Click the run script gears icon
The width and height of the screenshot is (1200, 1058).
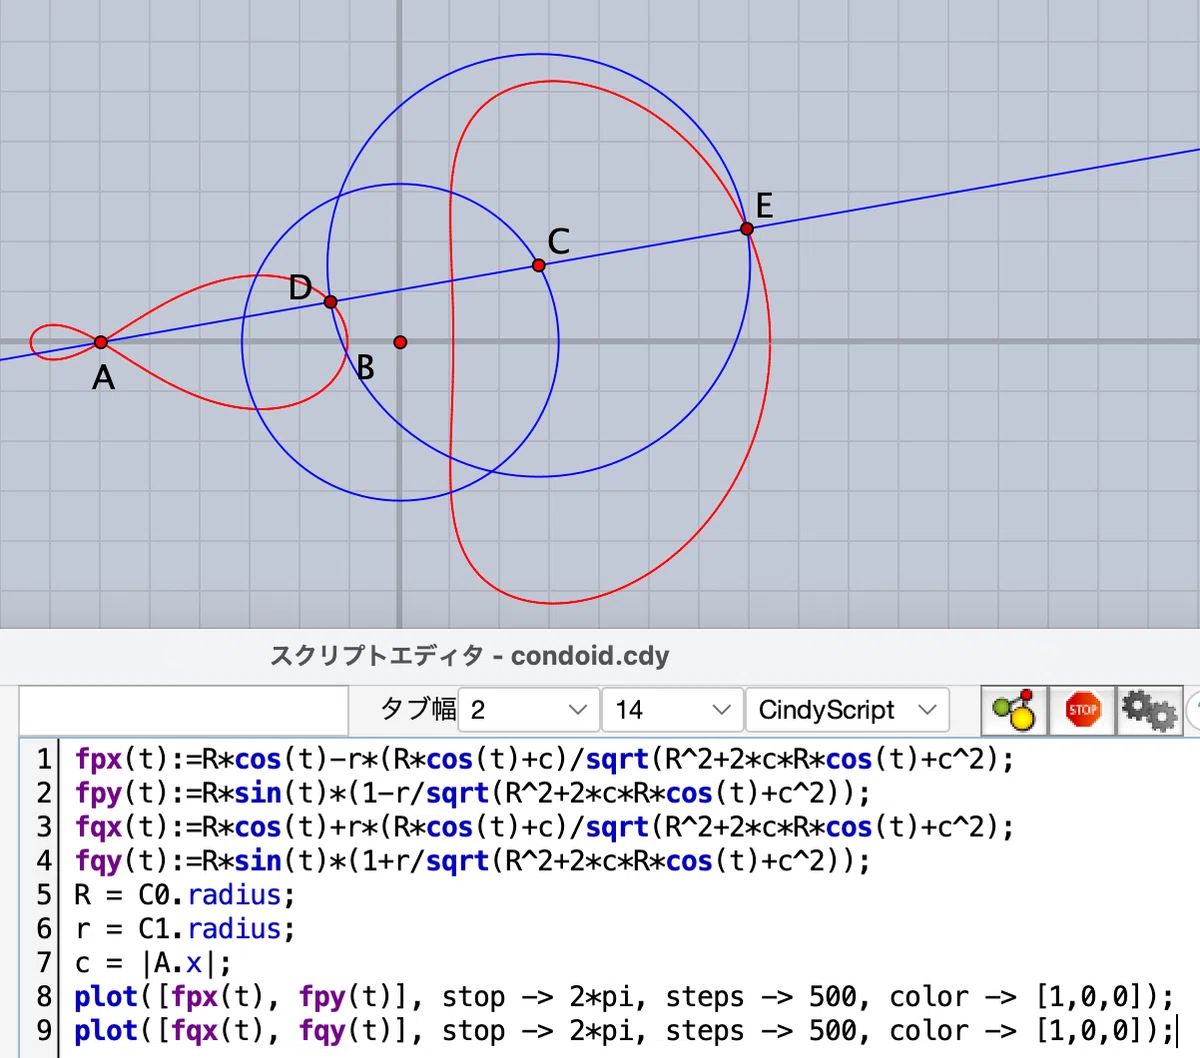[x=1149, y=711]
